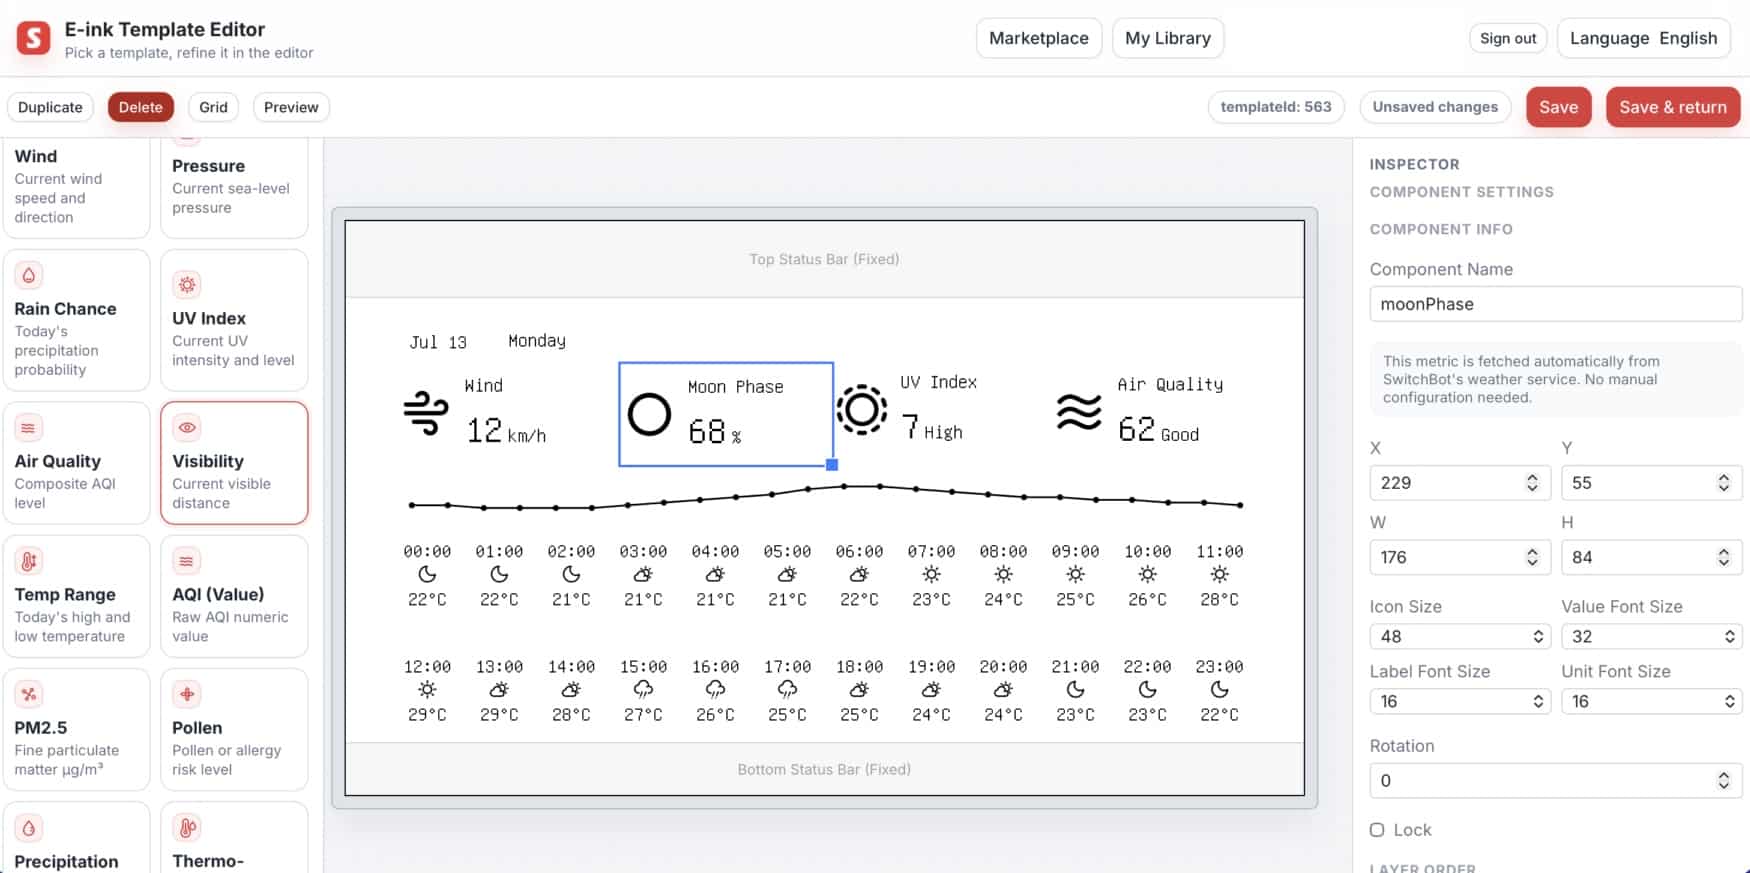The width and height of the screenshot is (1750, 873).
Task: Add the Wind component card
Action: 76,187
